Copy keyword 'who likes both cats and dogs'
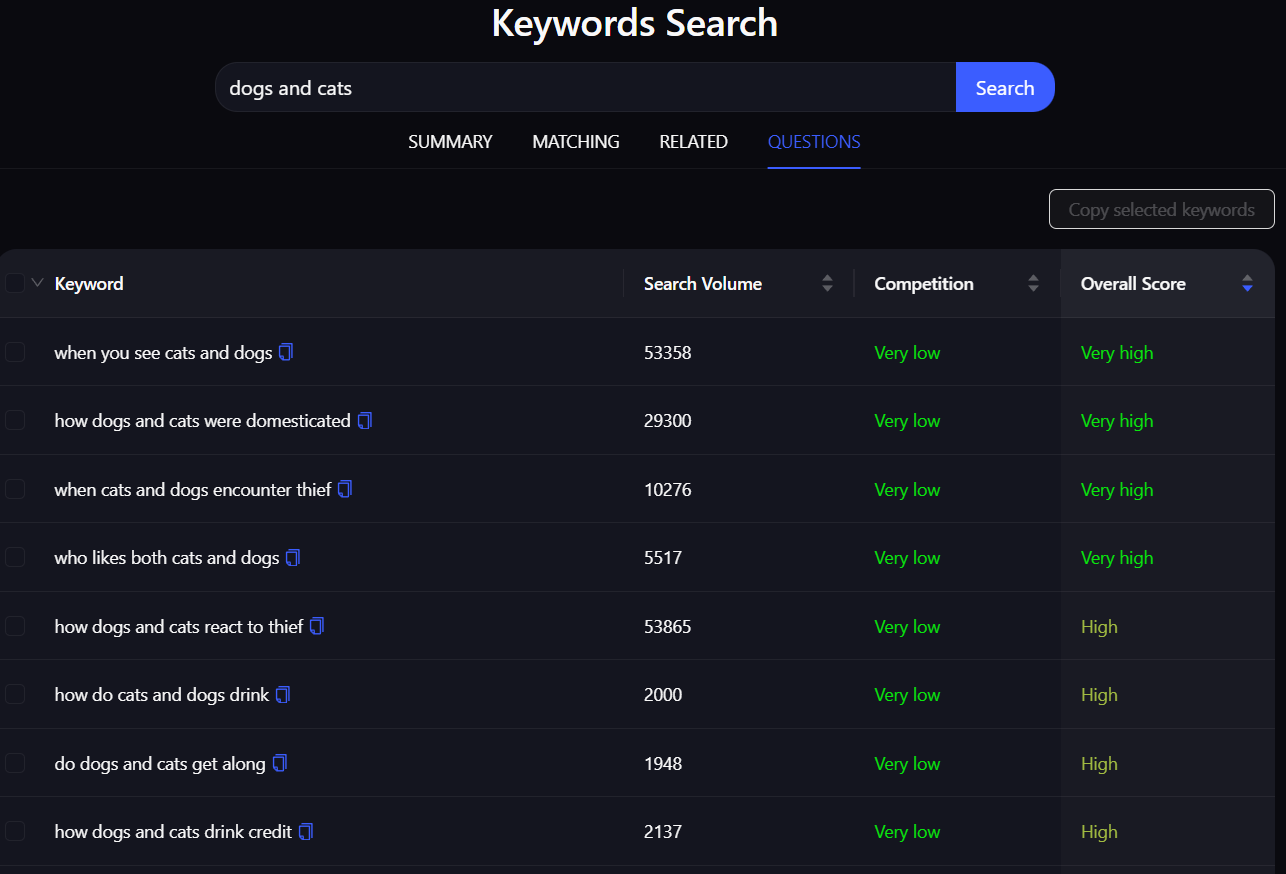1286x874 pixels. click(x=293, y=558)
